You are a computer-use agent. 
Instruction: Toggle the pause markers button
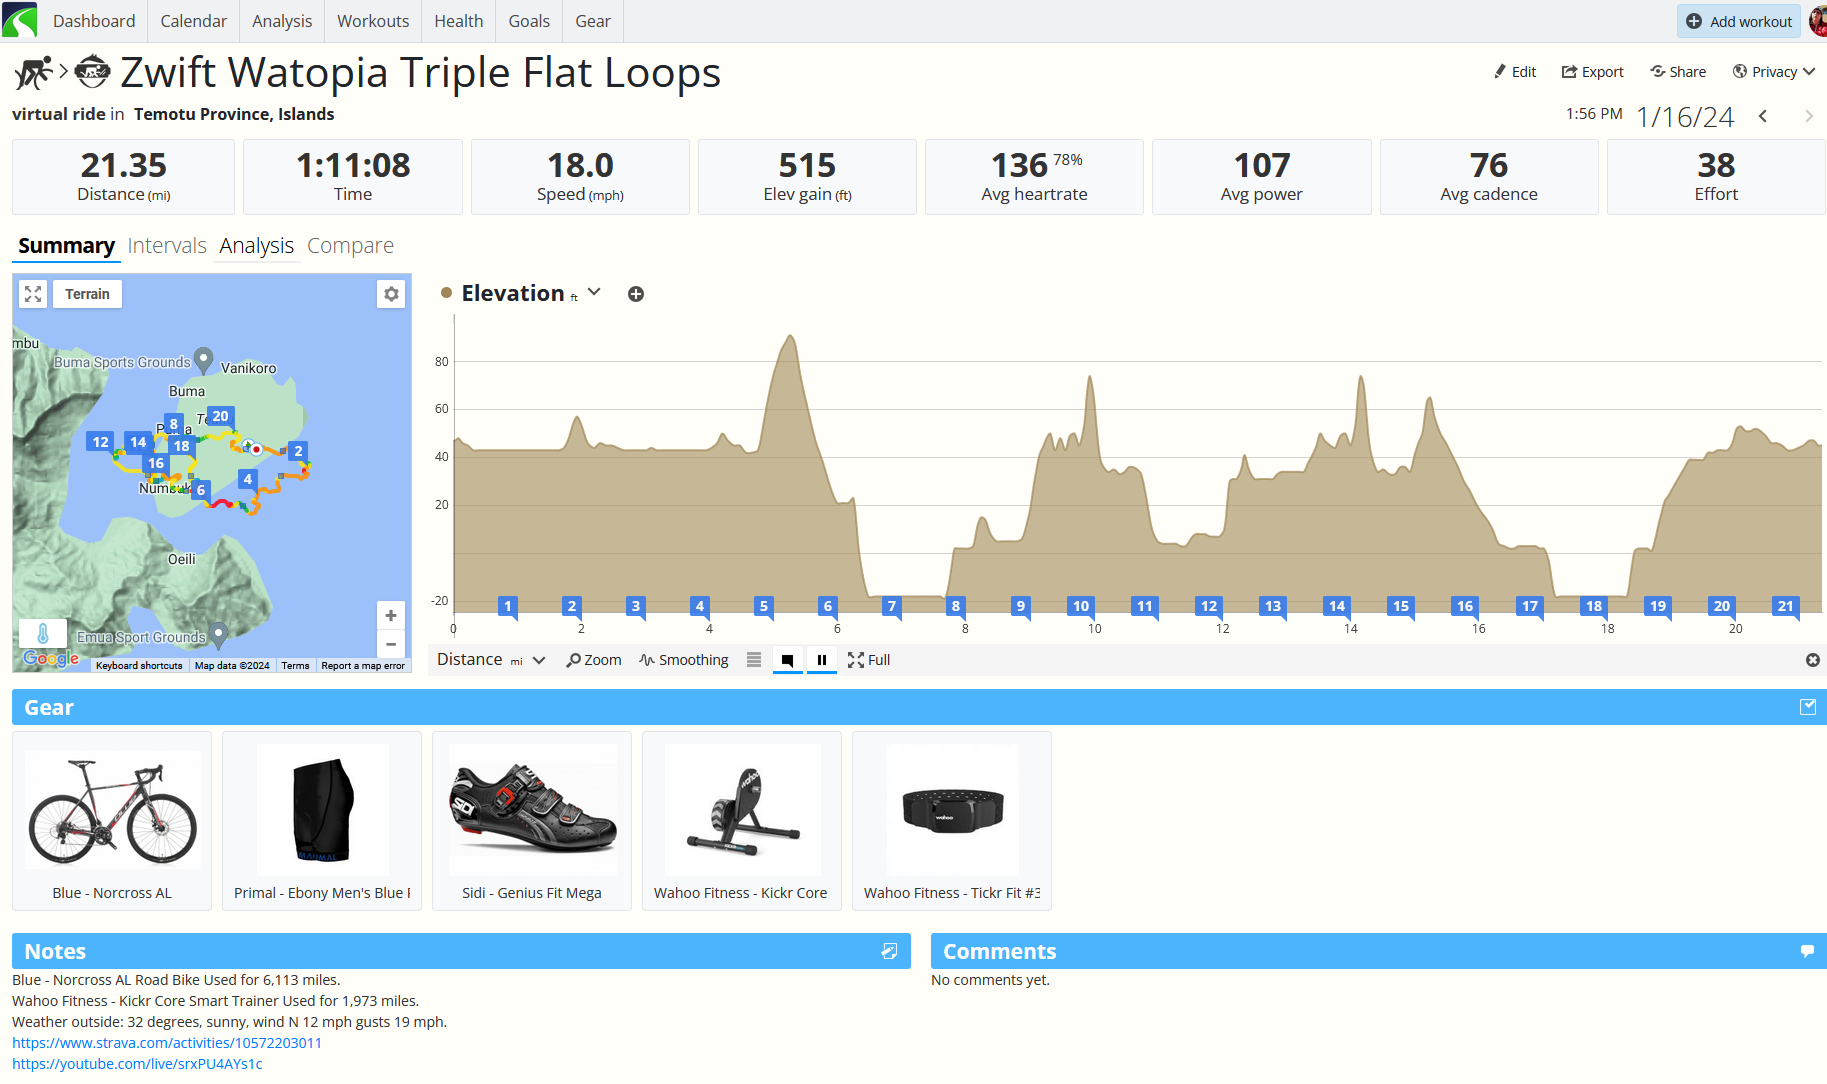[822, 660]
